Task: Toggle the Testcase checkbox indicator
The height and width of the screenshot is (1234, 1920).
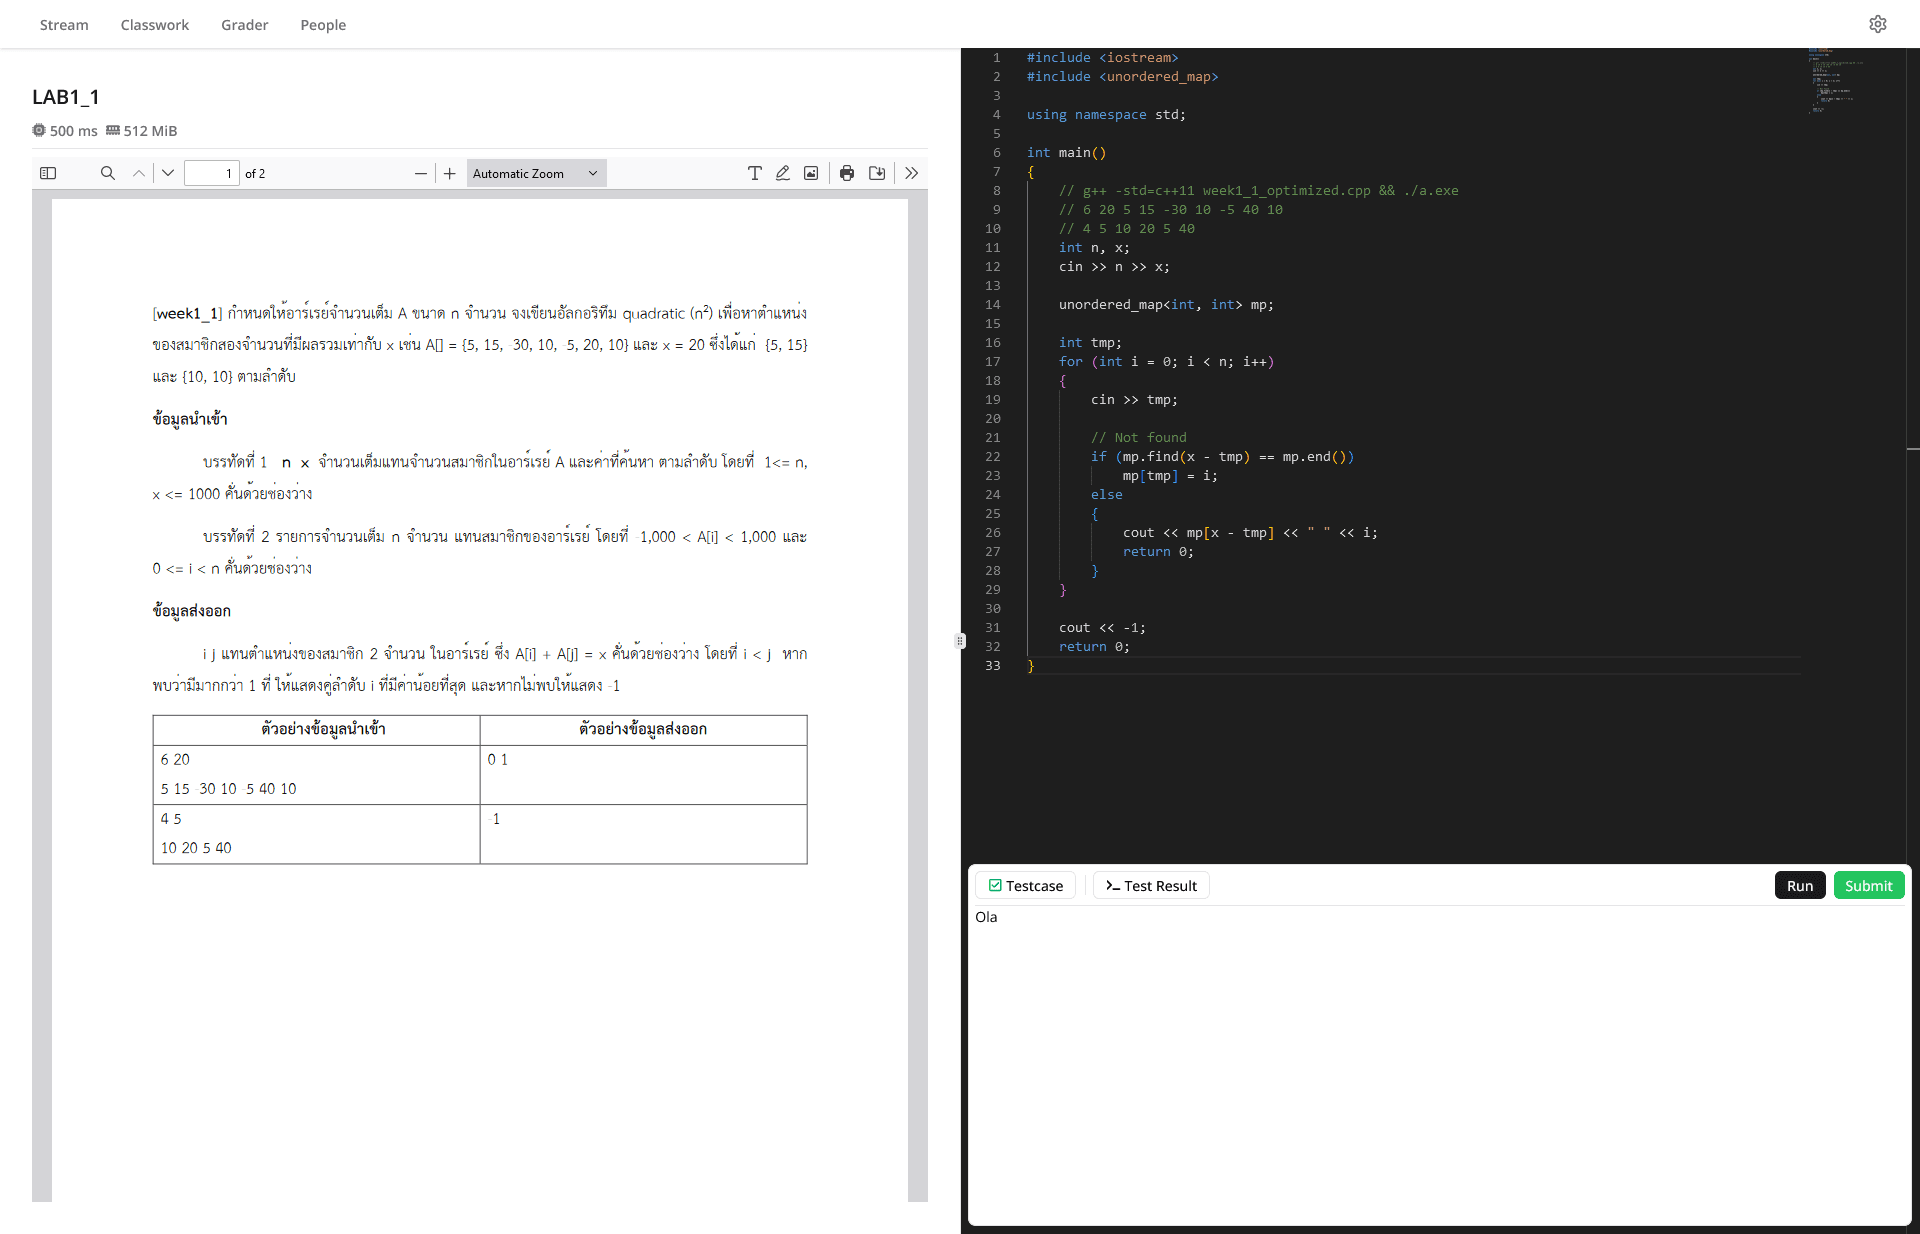Action: [995, 886]
